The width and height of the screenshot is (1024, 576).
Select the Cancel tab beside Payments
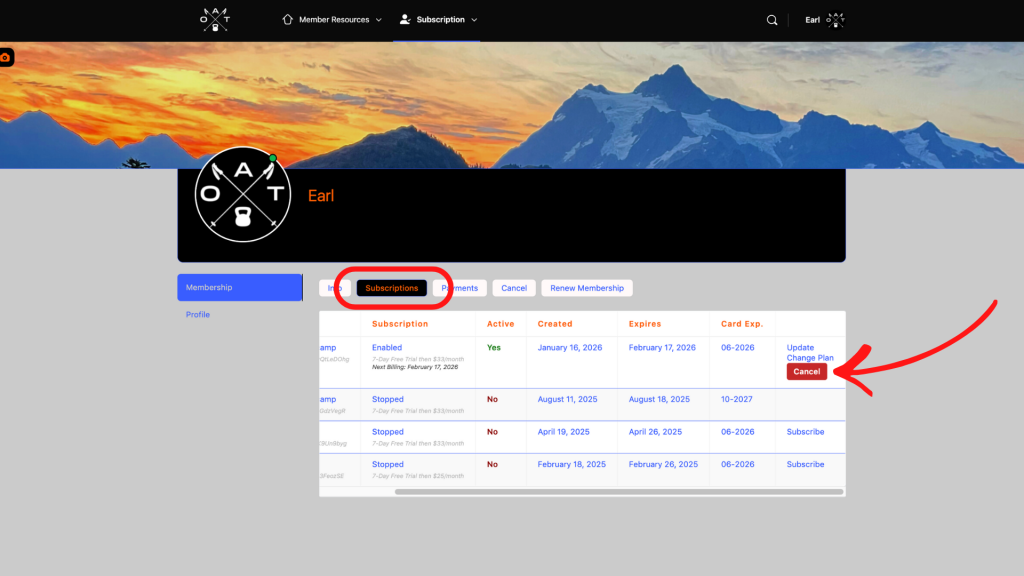click(514, 288)
